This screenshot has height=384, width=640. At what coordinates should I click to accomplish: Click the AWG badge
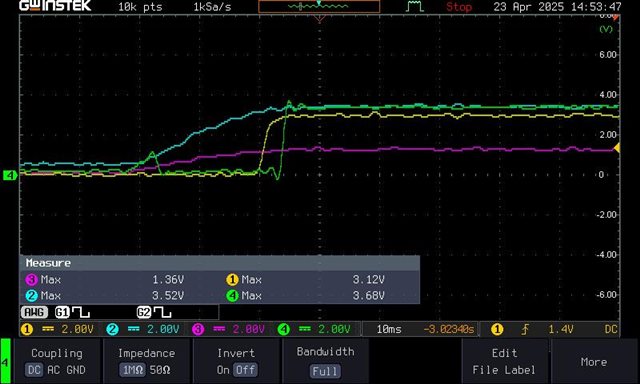tap(34, 313)
